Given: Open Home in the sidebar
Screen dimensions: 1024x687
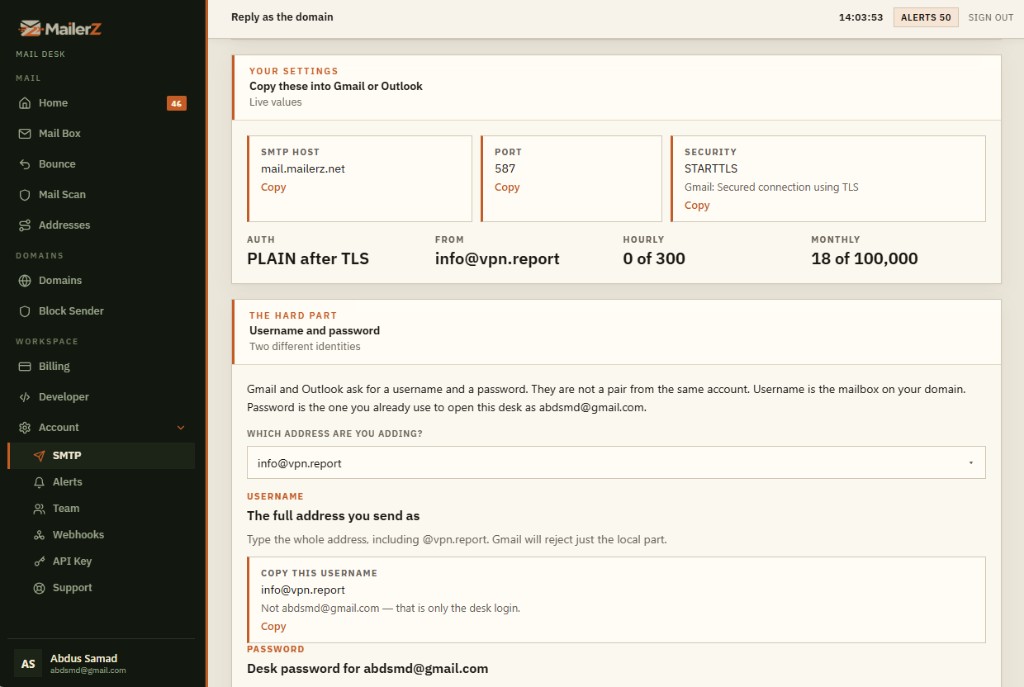Looking at the screenshot, I should (101, 103).
